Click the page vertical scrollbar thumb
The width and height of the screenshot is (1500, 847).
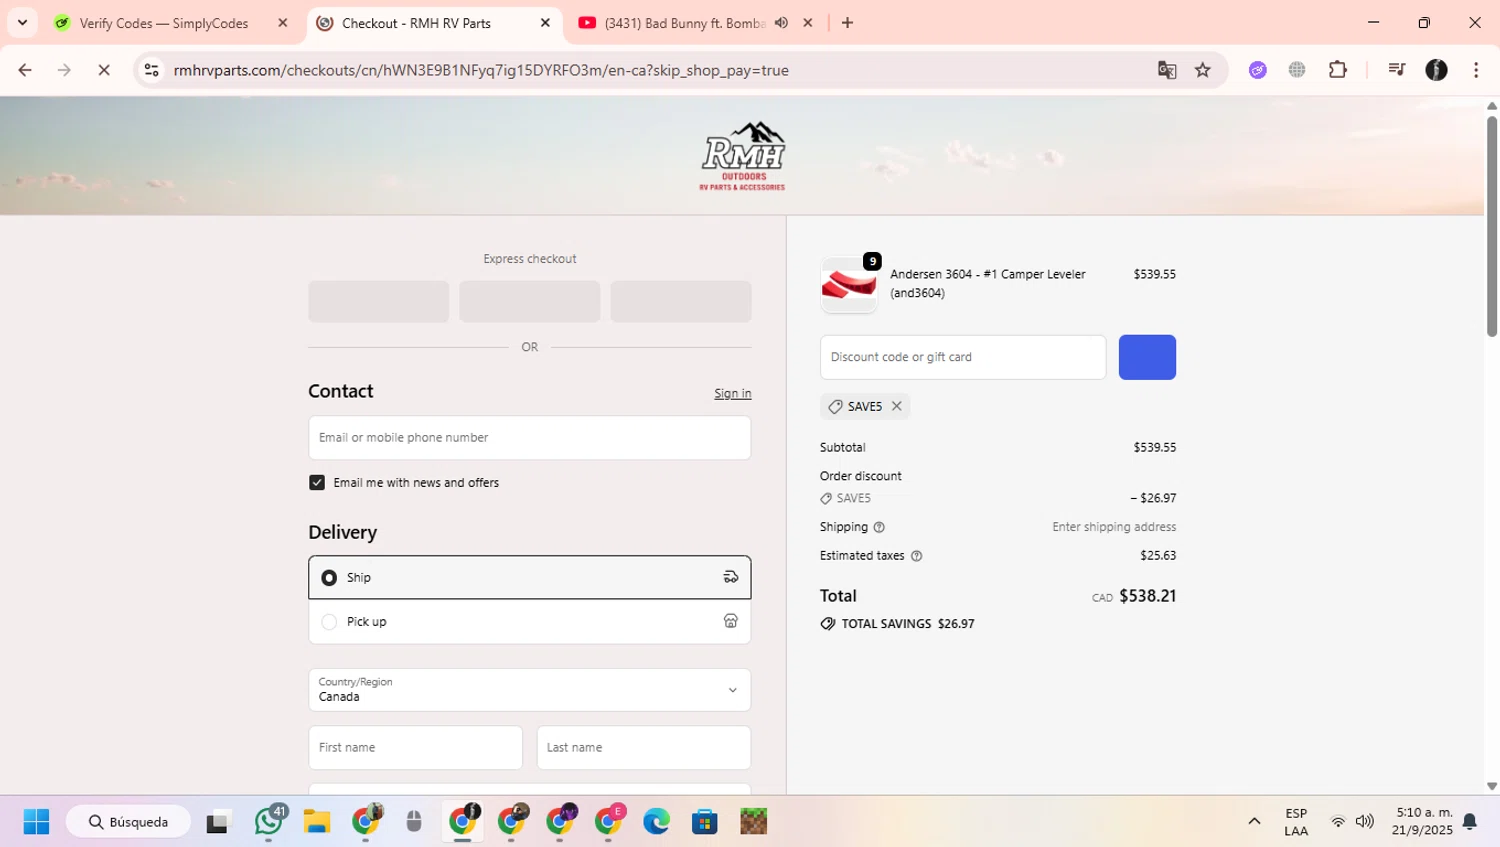pyautogui.click(x=1492, y=226)
